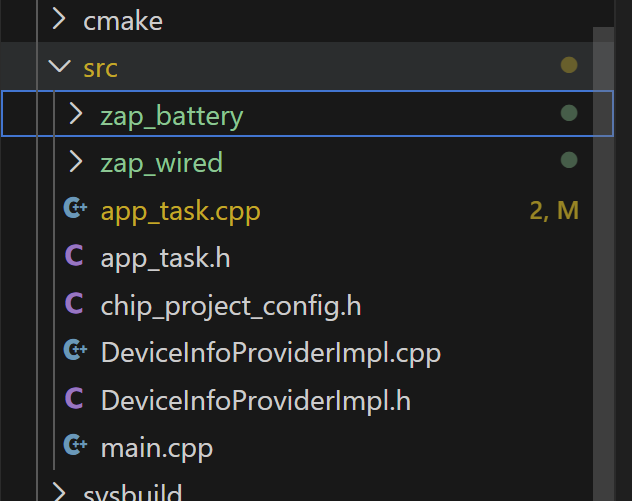The width and height of the screenshot is (632, 501).
Task: Click the C icon beside DeviceInfoProviderImpl.h
Action: (74, 399)
